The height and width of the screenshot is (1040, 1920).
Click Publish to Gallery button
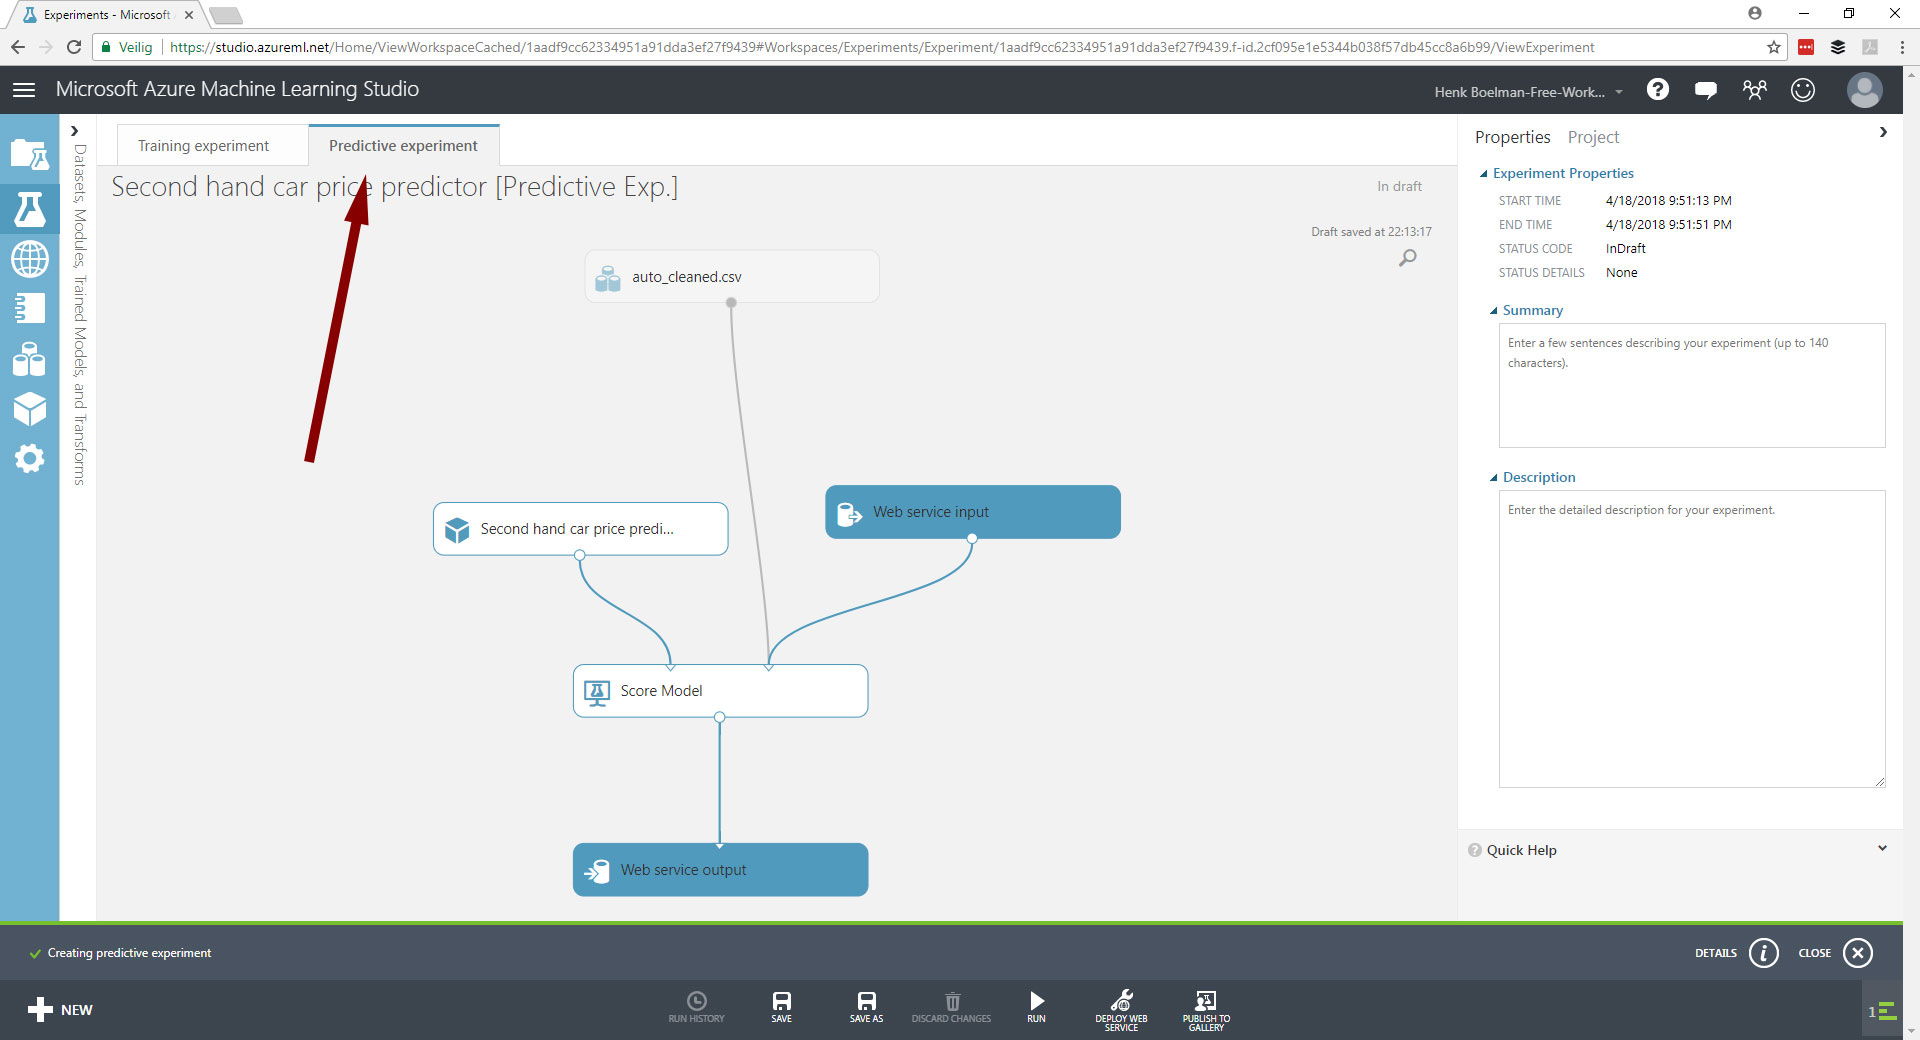[1206, 1010]
